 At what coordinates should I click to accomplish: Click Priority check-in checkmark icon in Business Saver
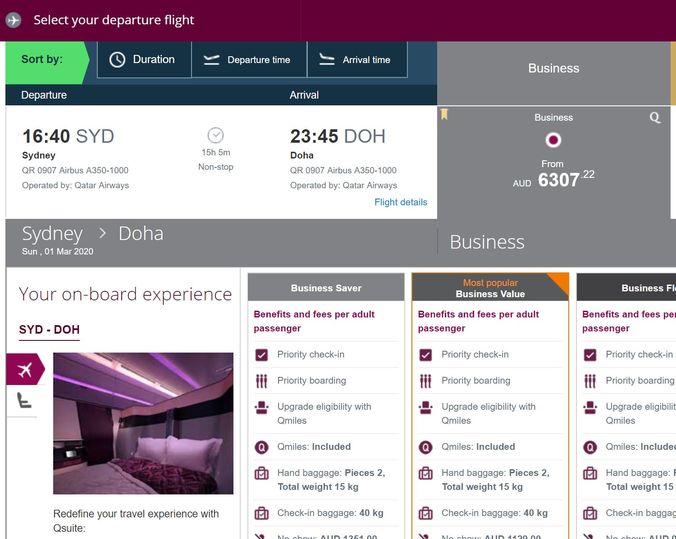(261, 354)
